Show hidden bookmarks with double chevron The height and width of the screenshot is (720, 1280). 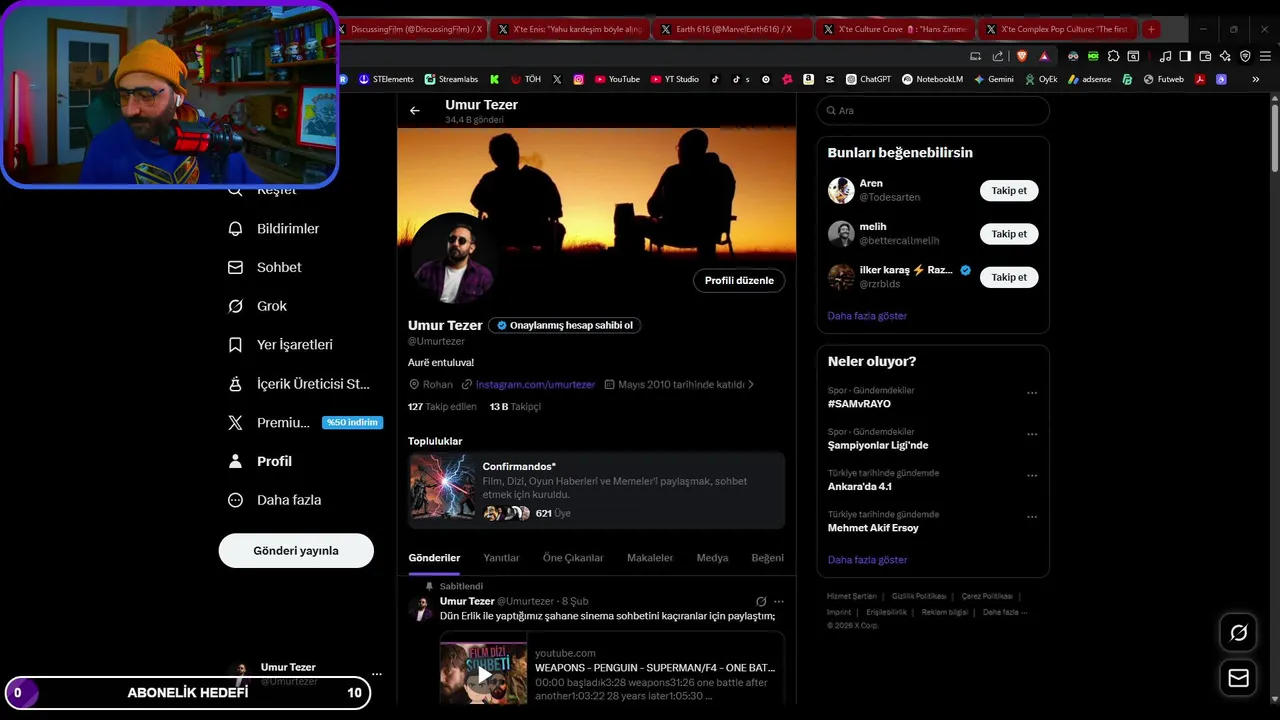point(1256,79)
